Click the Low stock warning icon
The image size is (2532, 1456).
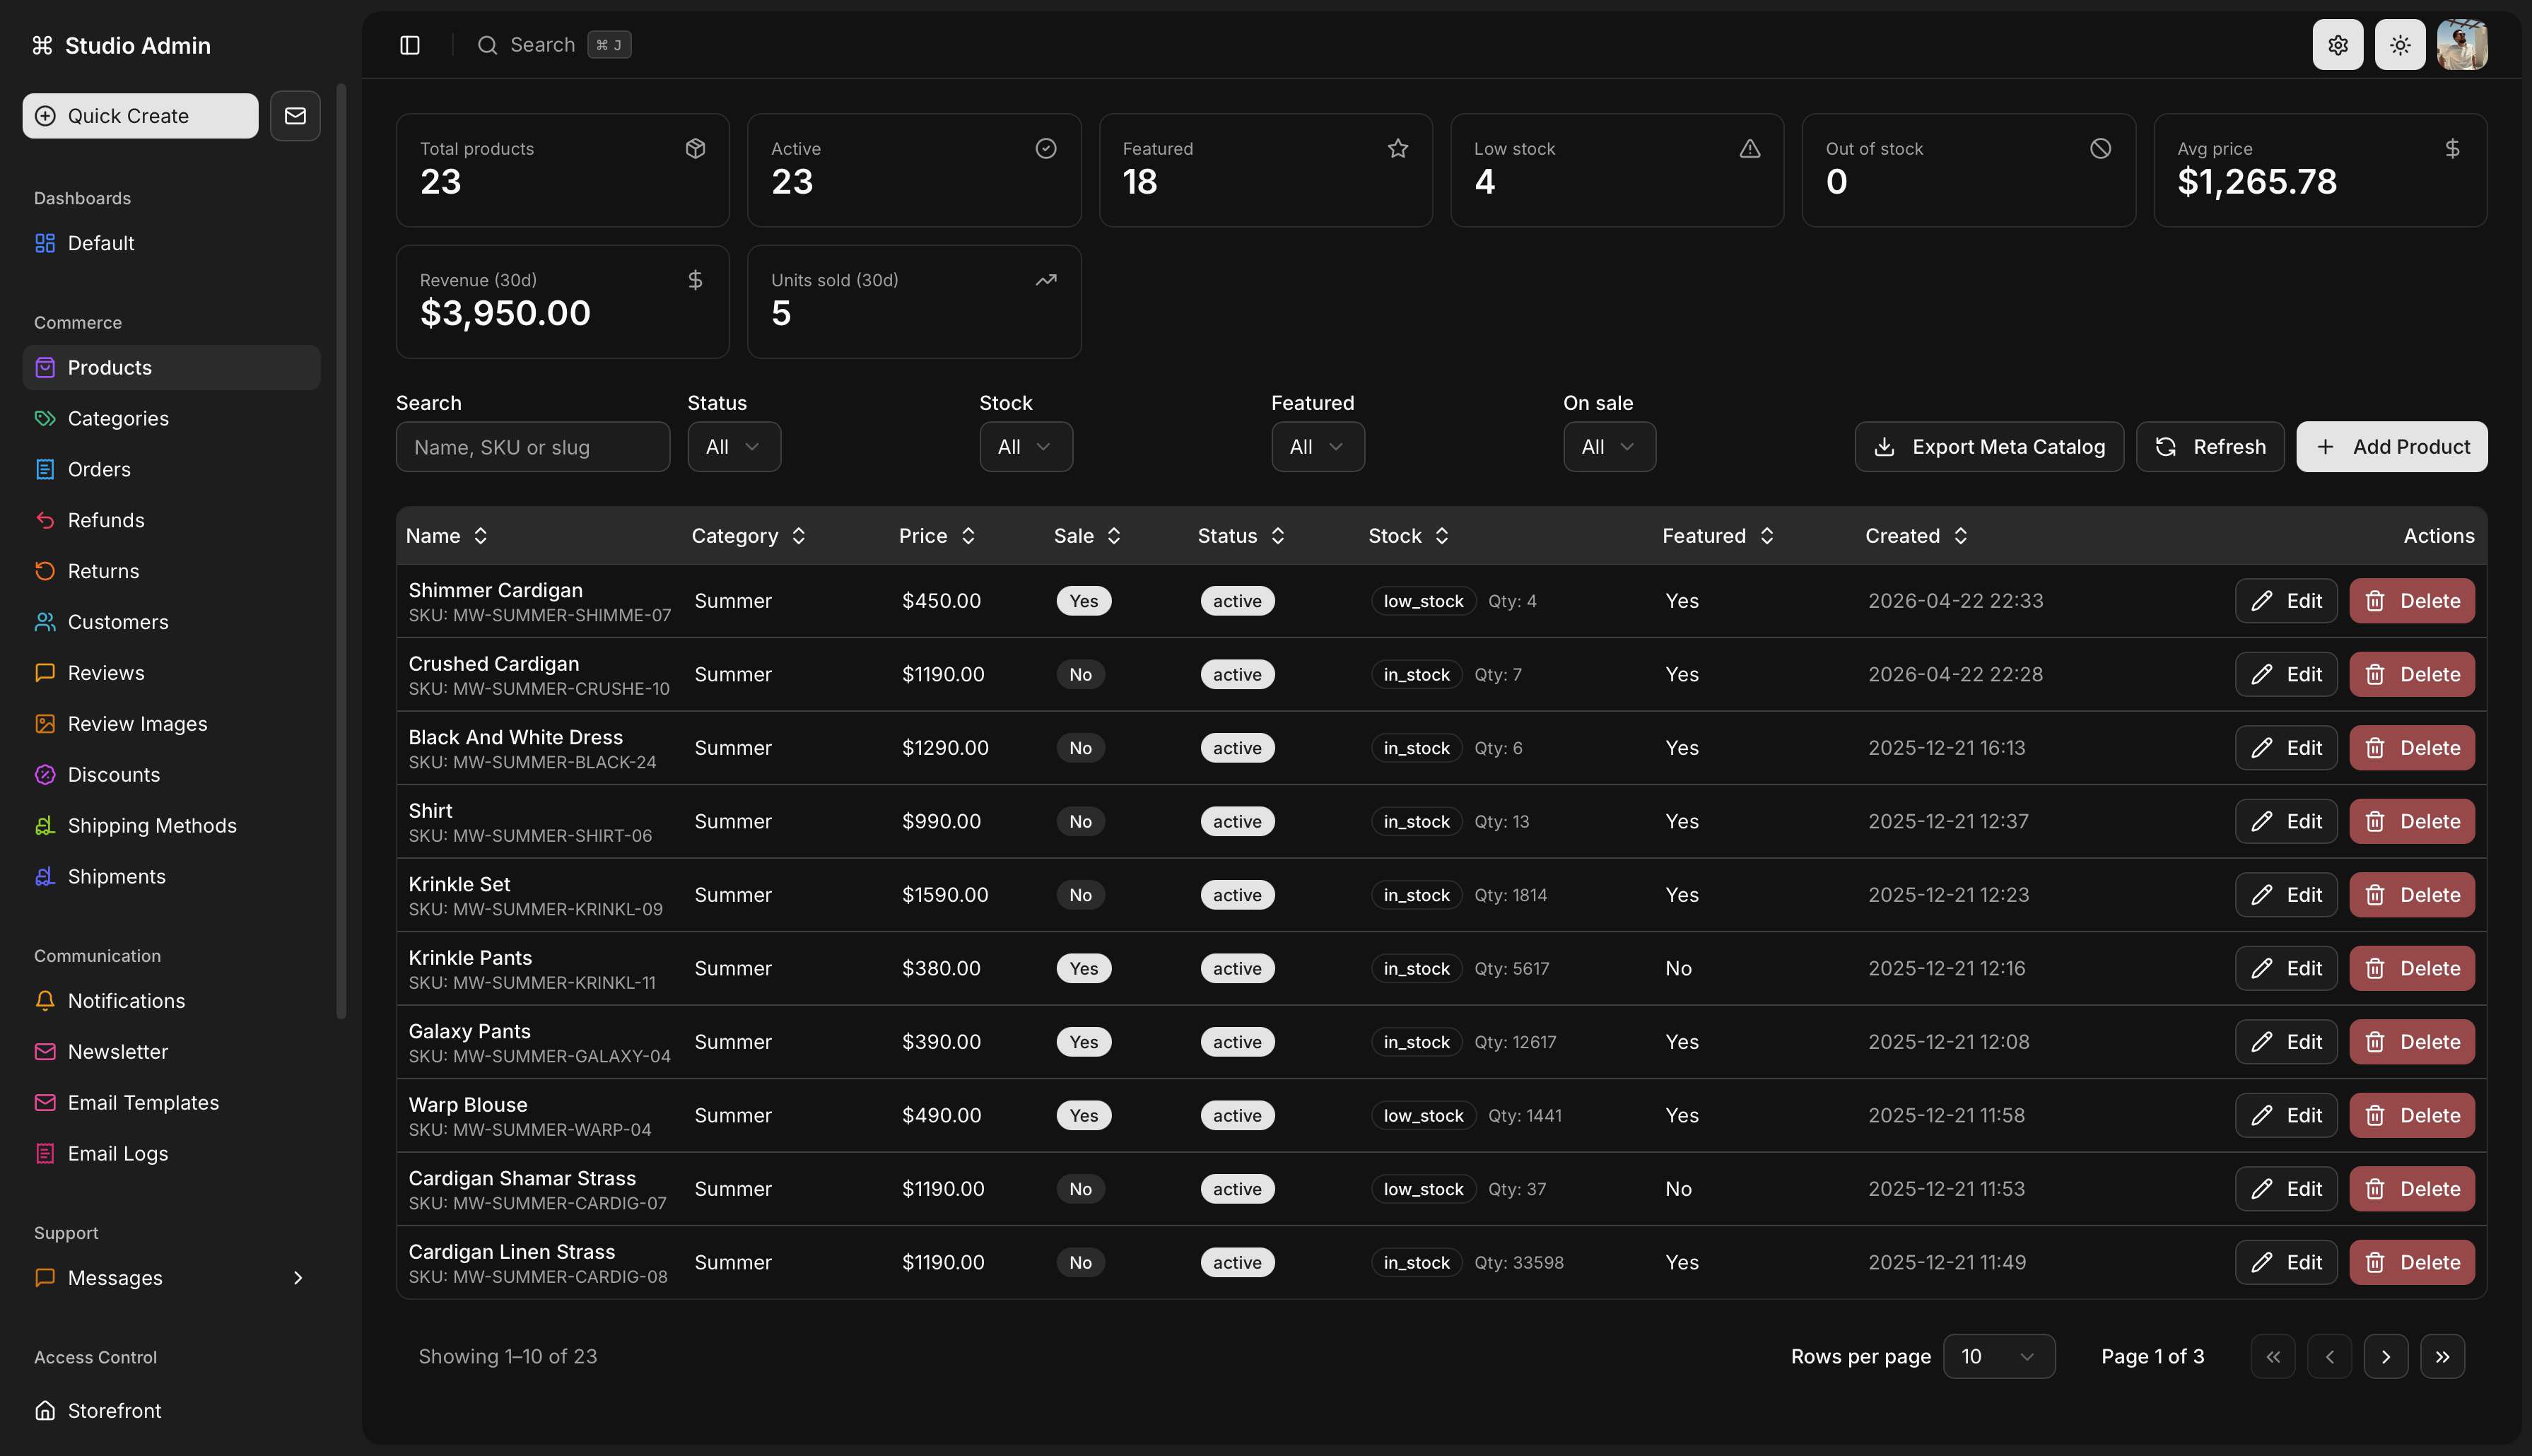click(x=1749, y=148)
